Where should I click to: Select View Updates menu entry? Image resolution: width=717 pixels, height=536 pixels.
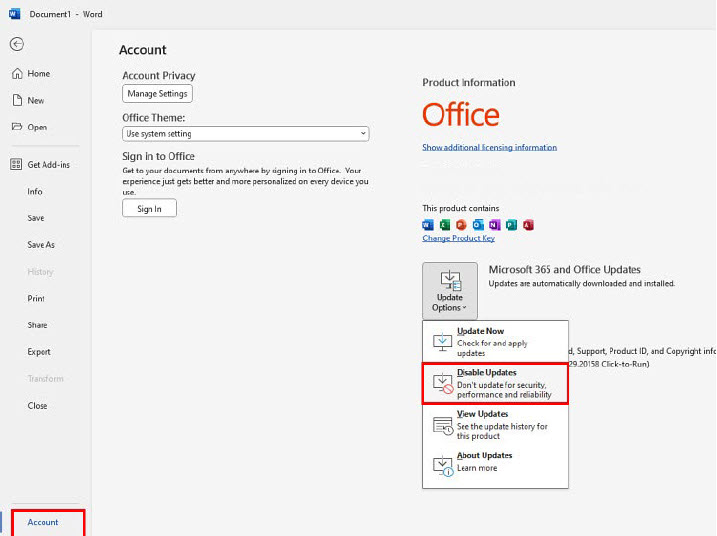[495, 425]
